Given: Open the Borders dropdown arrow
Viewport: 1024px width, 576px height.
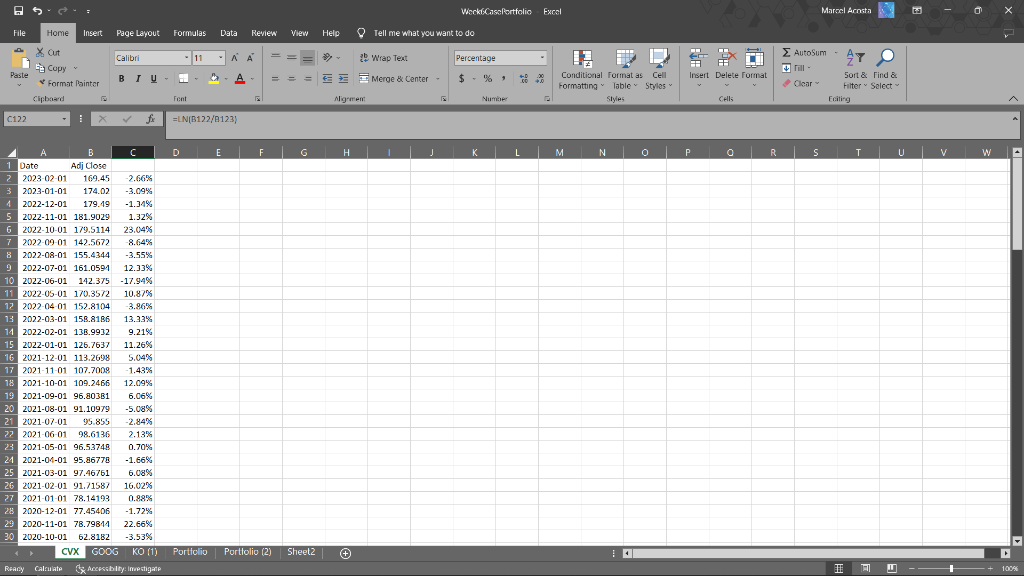Looking at the screenshot, I should click(196, 79).
